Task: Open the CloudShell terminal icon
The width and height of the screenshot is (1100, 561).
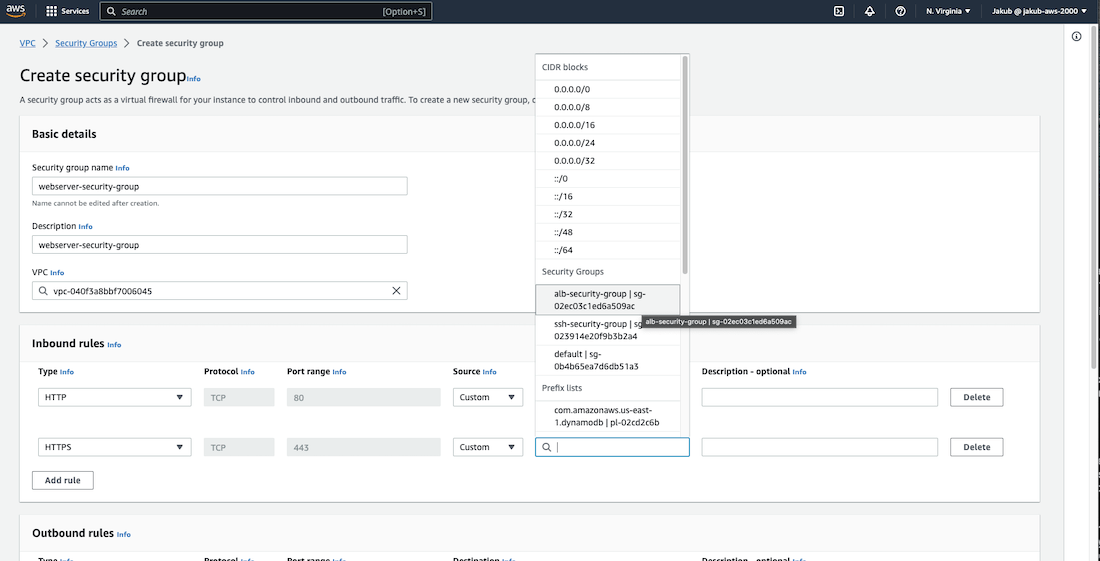Action: (839, 11)
